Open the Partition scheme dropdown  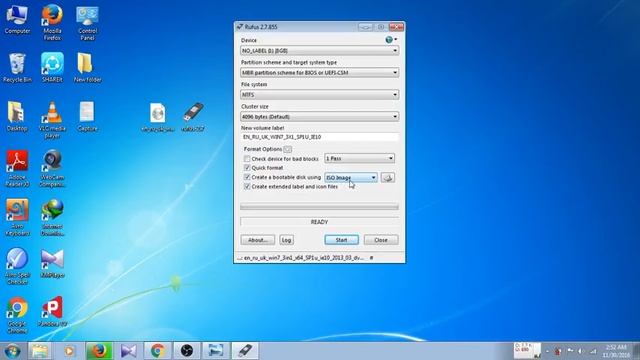pyautogui.click(x=320, y=73)
